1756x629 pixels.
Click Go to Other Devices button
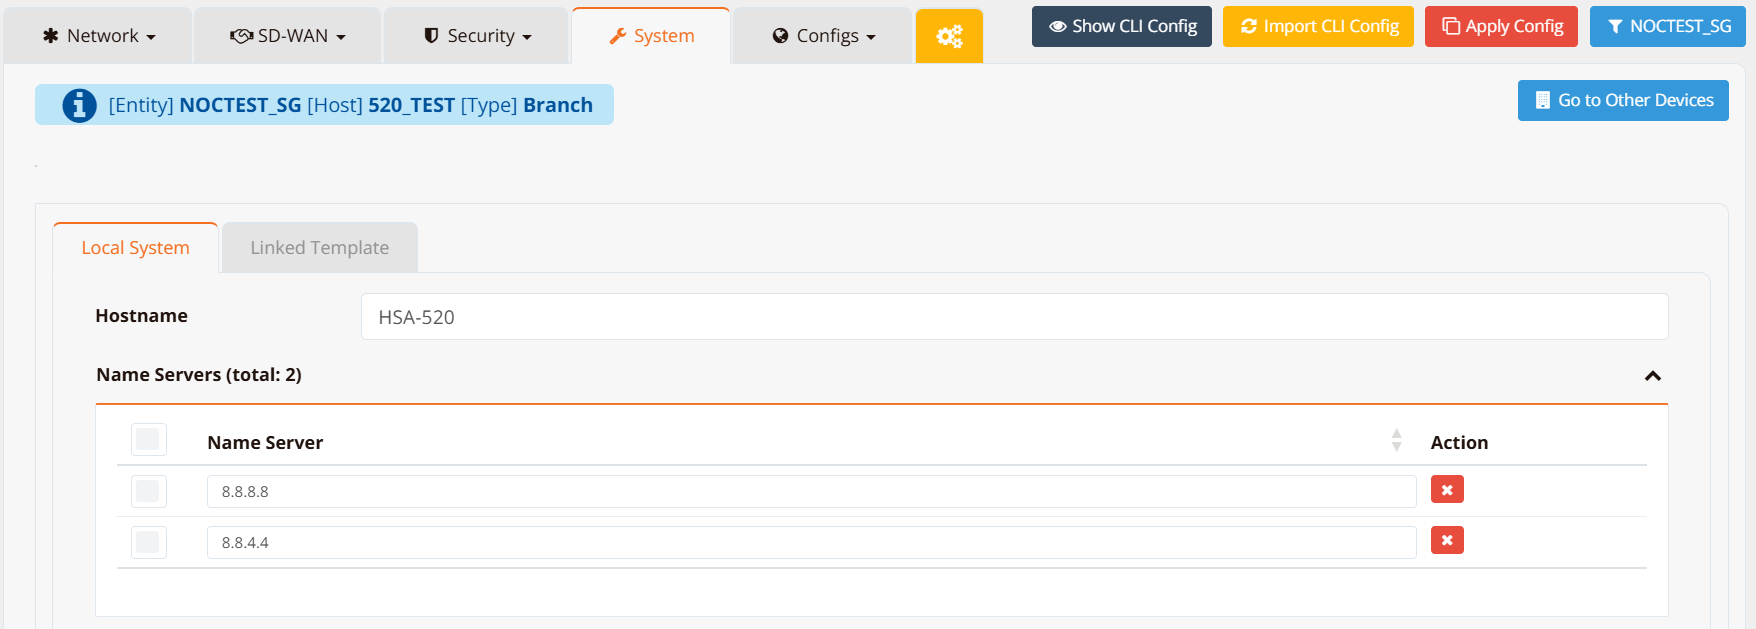1622,101
